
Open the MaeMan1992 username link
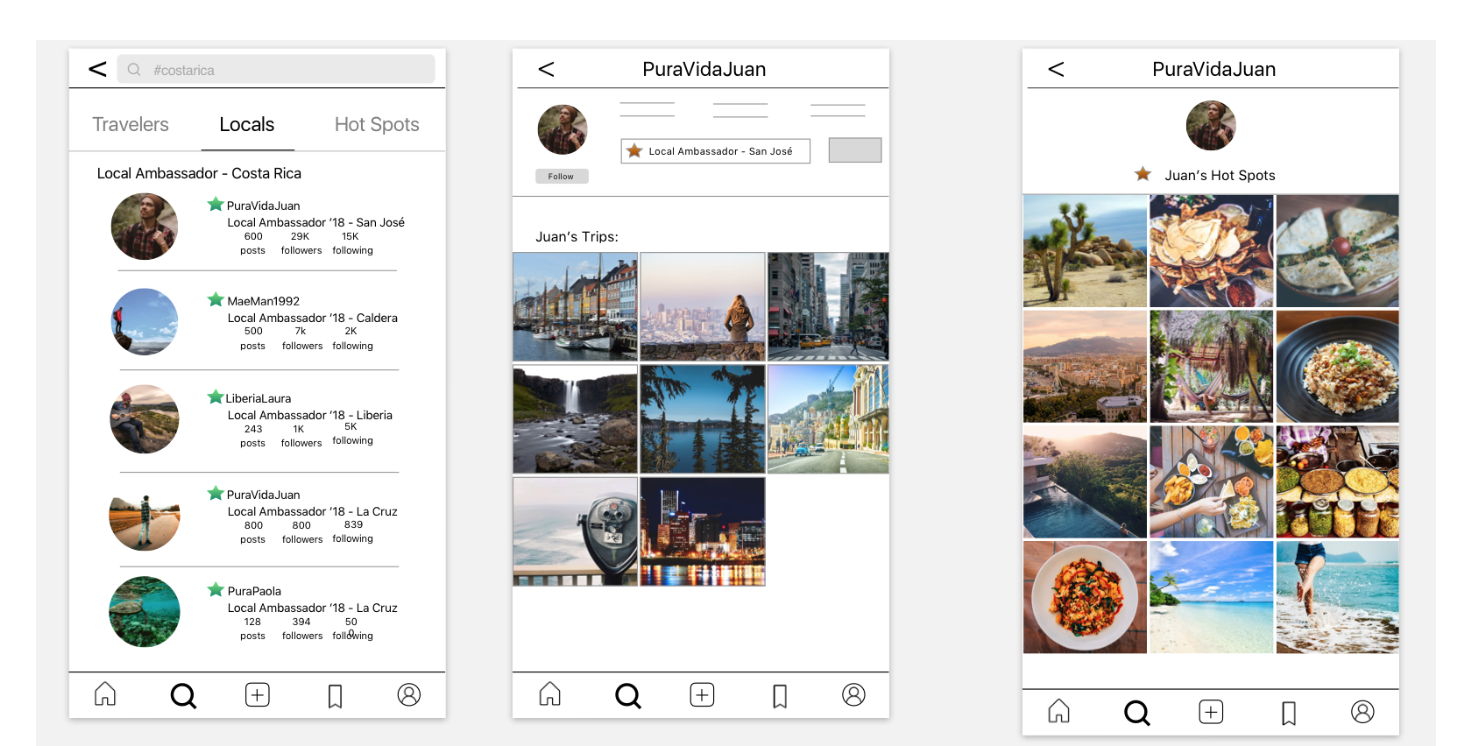point(263,301)
